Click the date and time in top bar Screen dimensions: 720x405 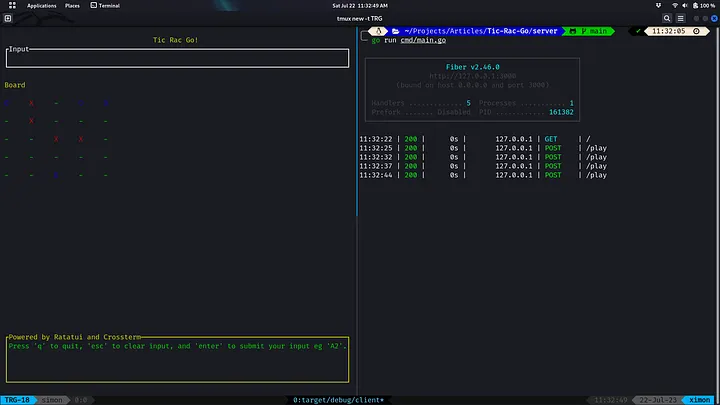(x=359, y=6)
